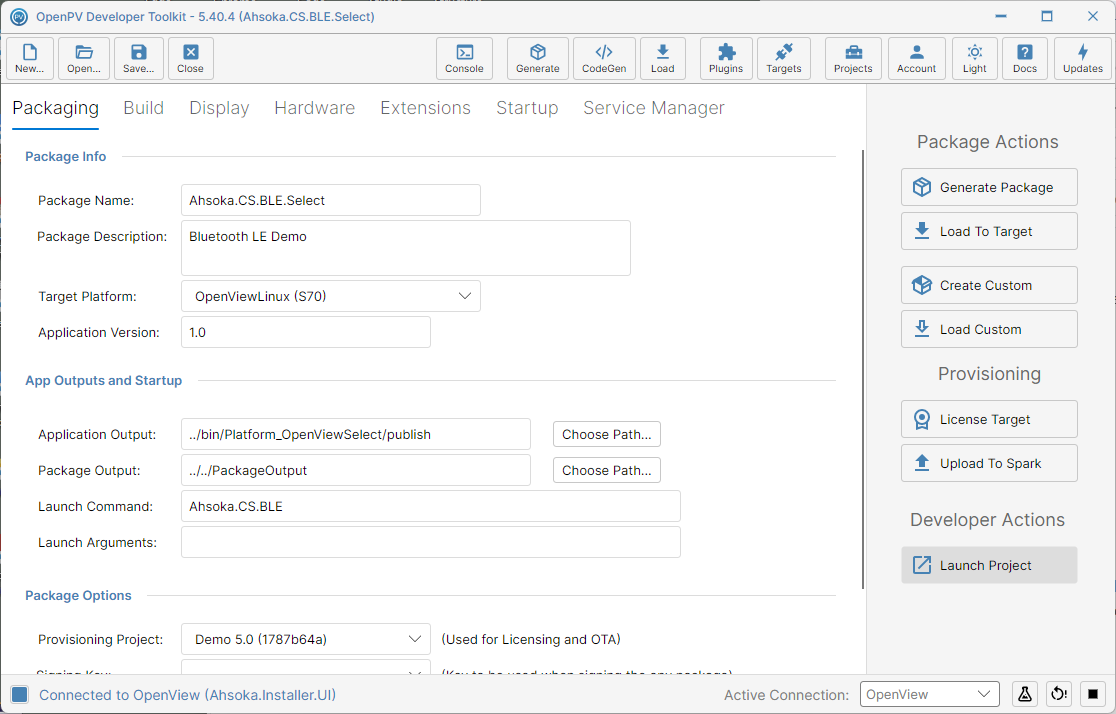Click the Generate cube icon in the toolbar
This screenshot has height=714, width=1116.
point(538,58)
